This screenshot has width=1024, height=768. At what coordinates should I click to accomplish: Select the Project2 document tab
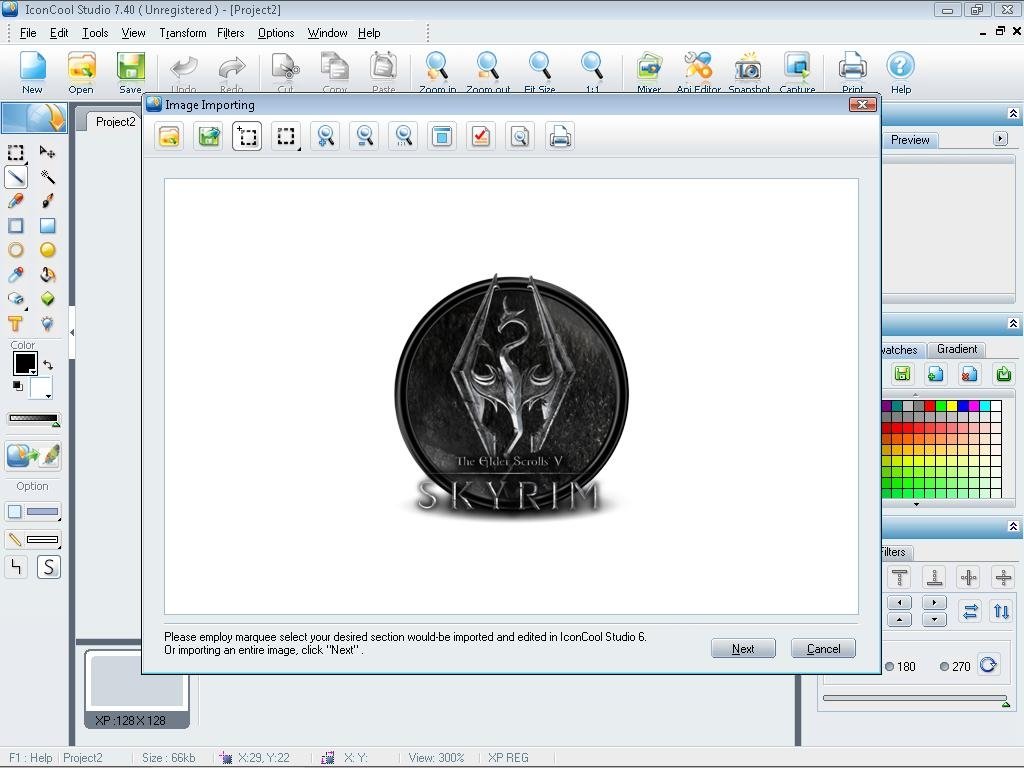coord(115,121)
